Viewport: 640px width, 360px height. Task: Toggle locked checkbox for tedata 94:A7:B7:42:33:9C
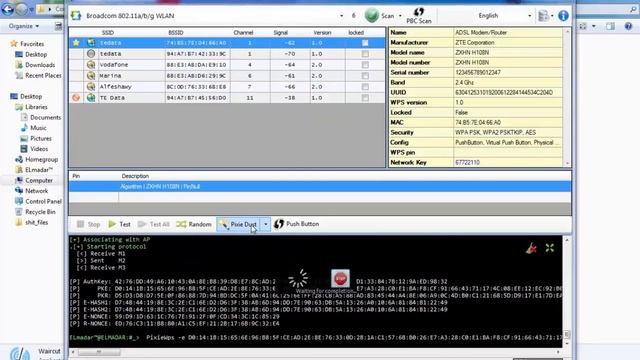tap(365, 53)
